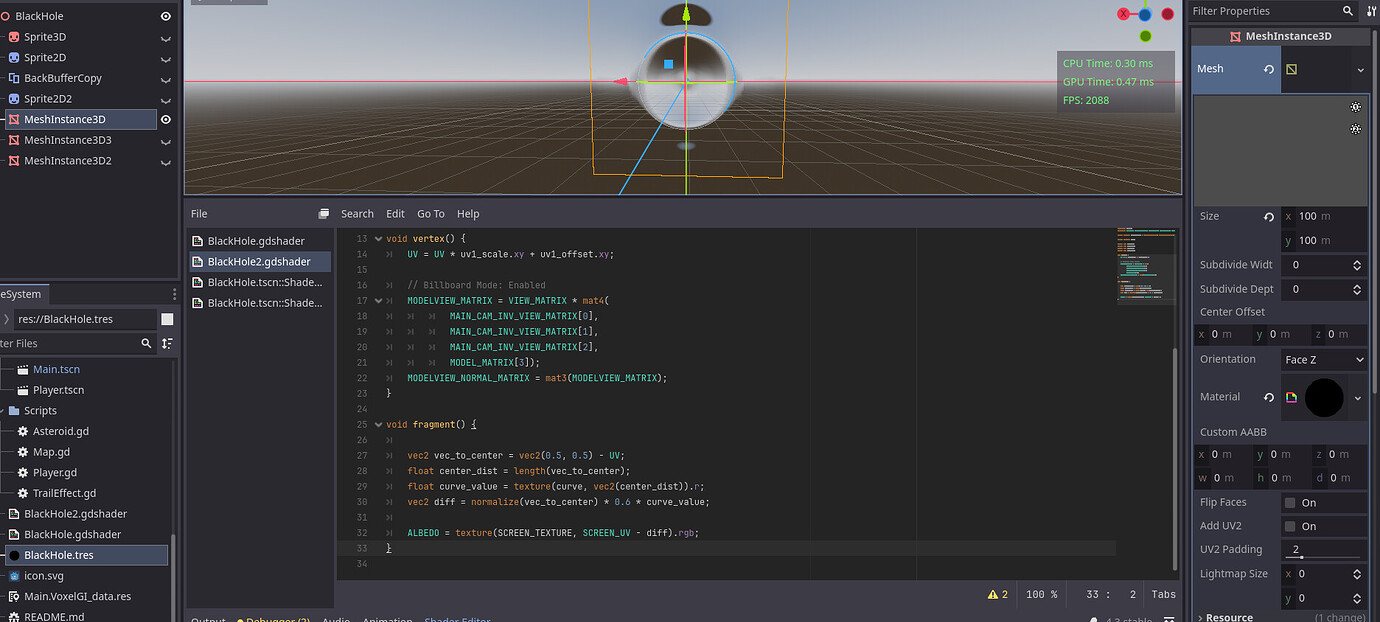This screenshot has height=622, width=1380.
Task: Click the black Material sphere color swatch
Action: coord(1325,397)
